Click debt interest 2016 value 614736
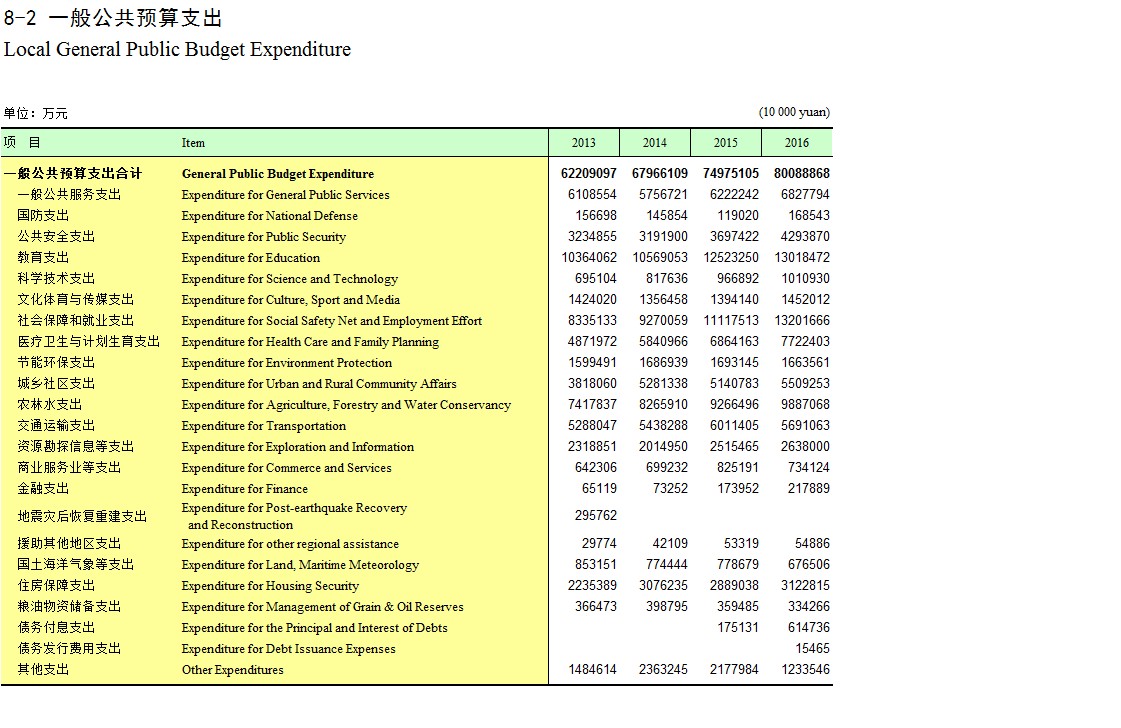 (x=809, y=628)
